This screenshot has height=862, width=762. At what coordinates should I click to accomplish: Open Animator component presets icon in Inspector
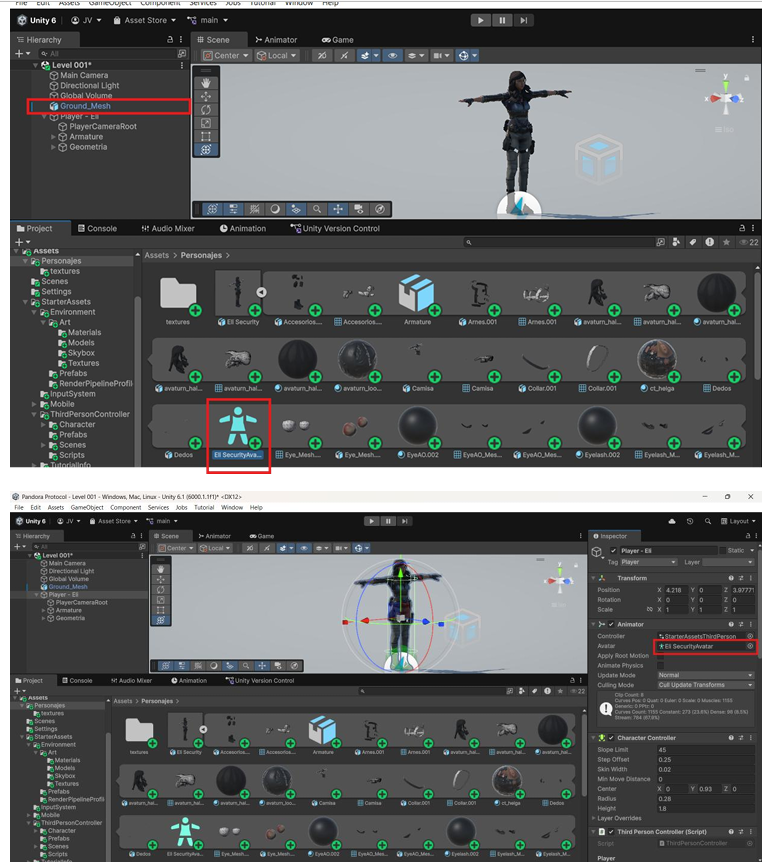741,625
